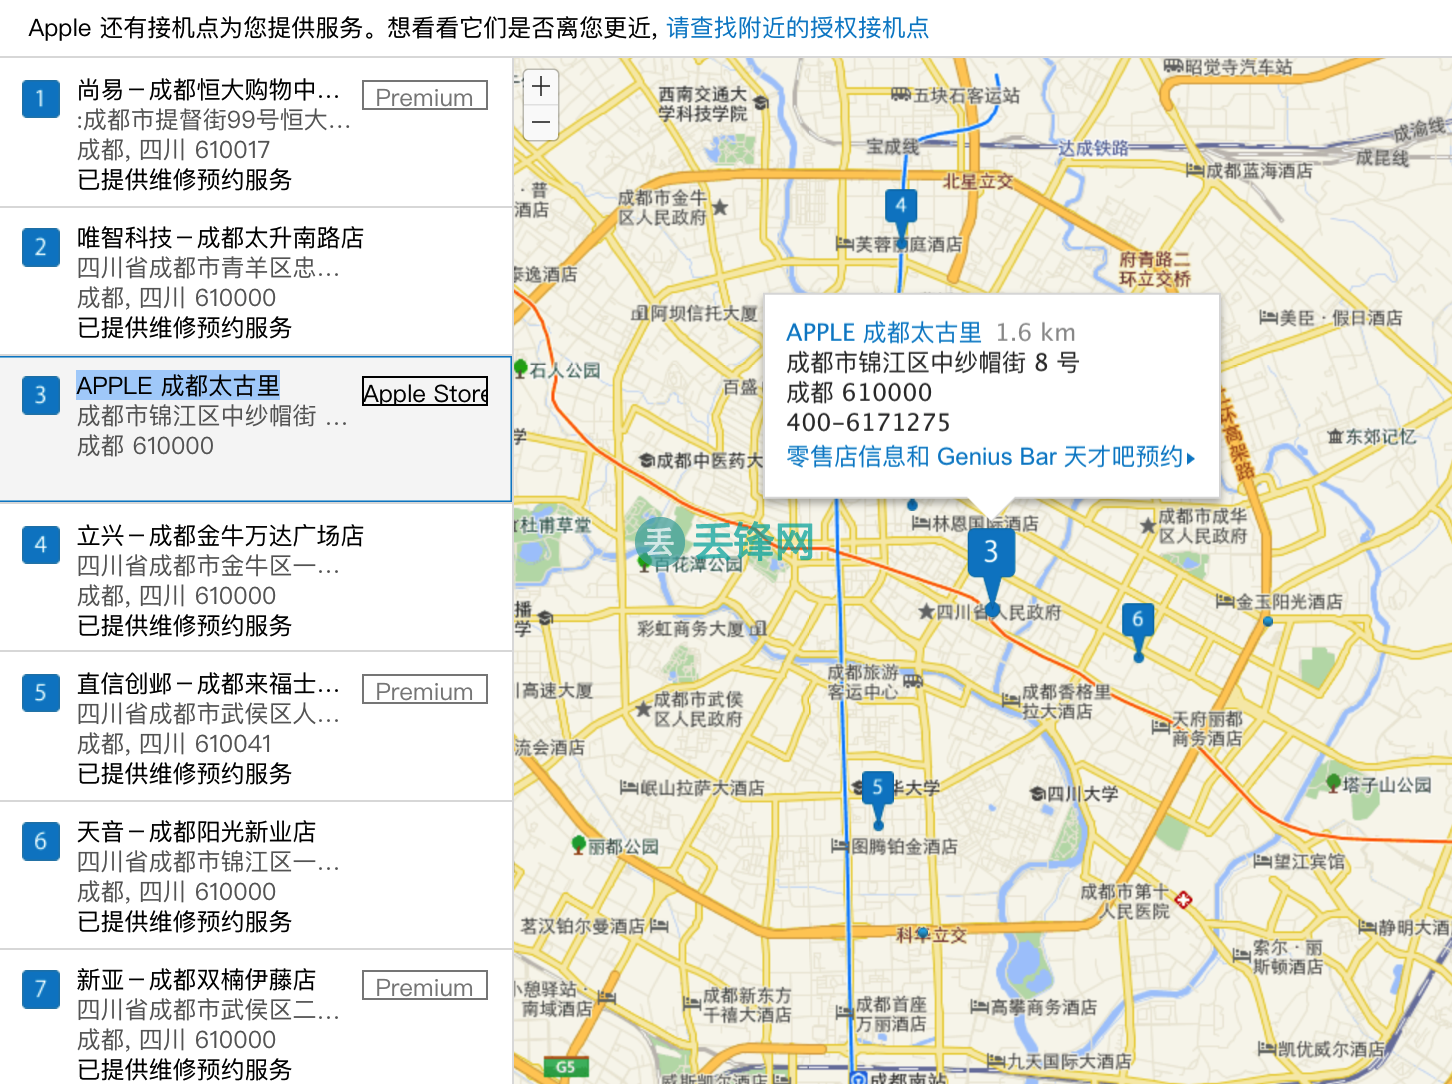The height and width of the screenshot is (1084, 1452).
Task: Click 望江宾馆 label on map
Action: tap(1309, 862)
